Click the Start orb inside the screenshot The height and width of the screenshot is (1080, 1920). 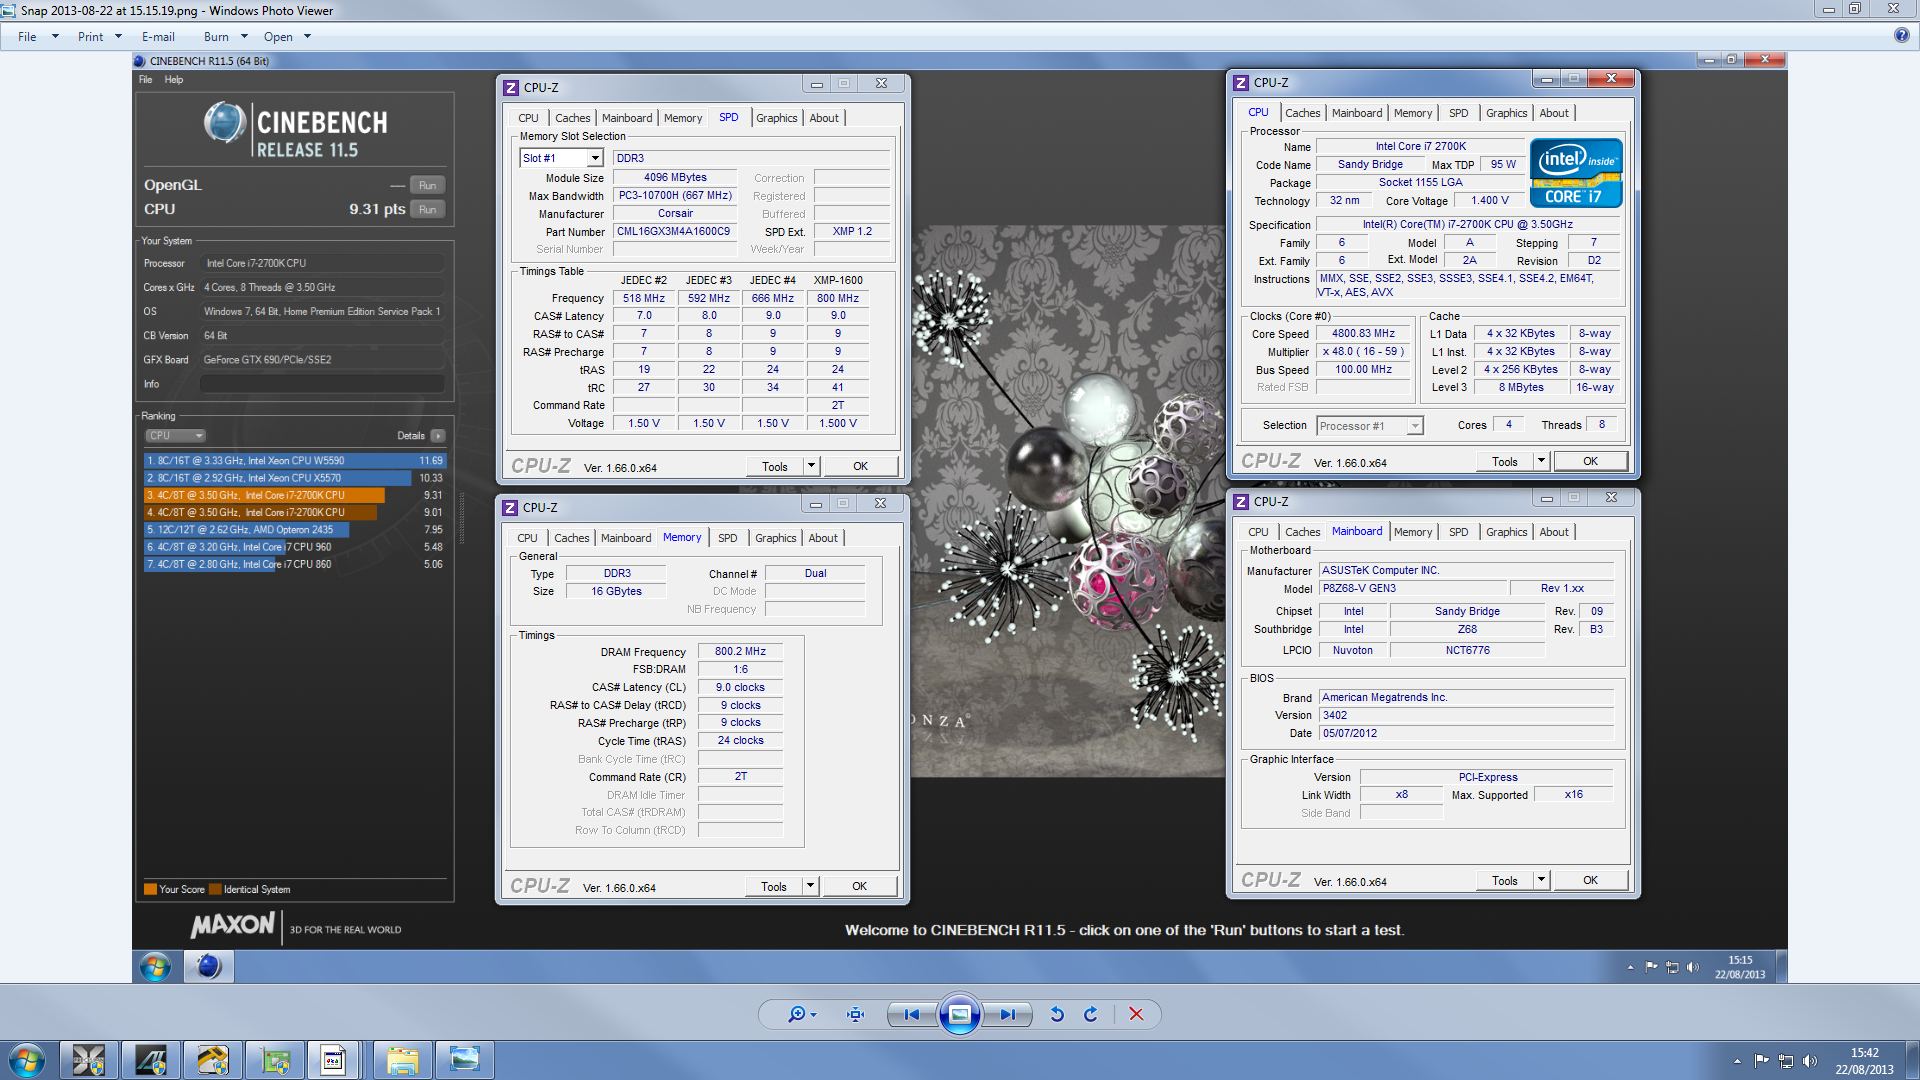pyautogui.click(x=155, y=966)
